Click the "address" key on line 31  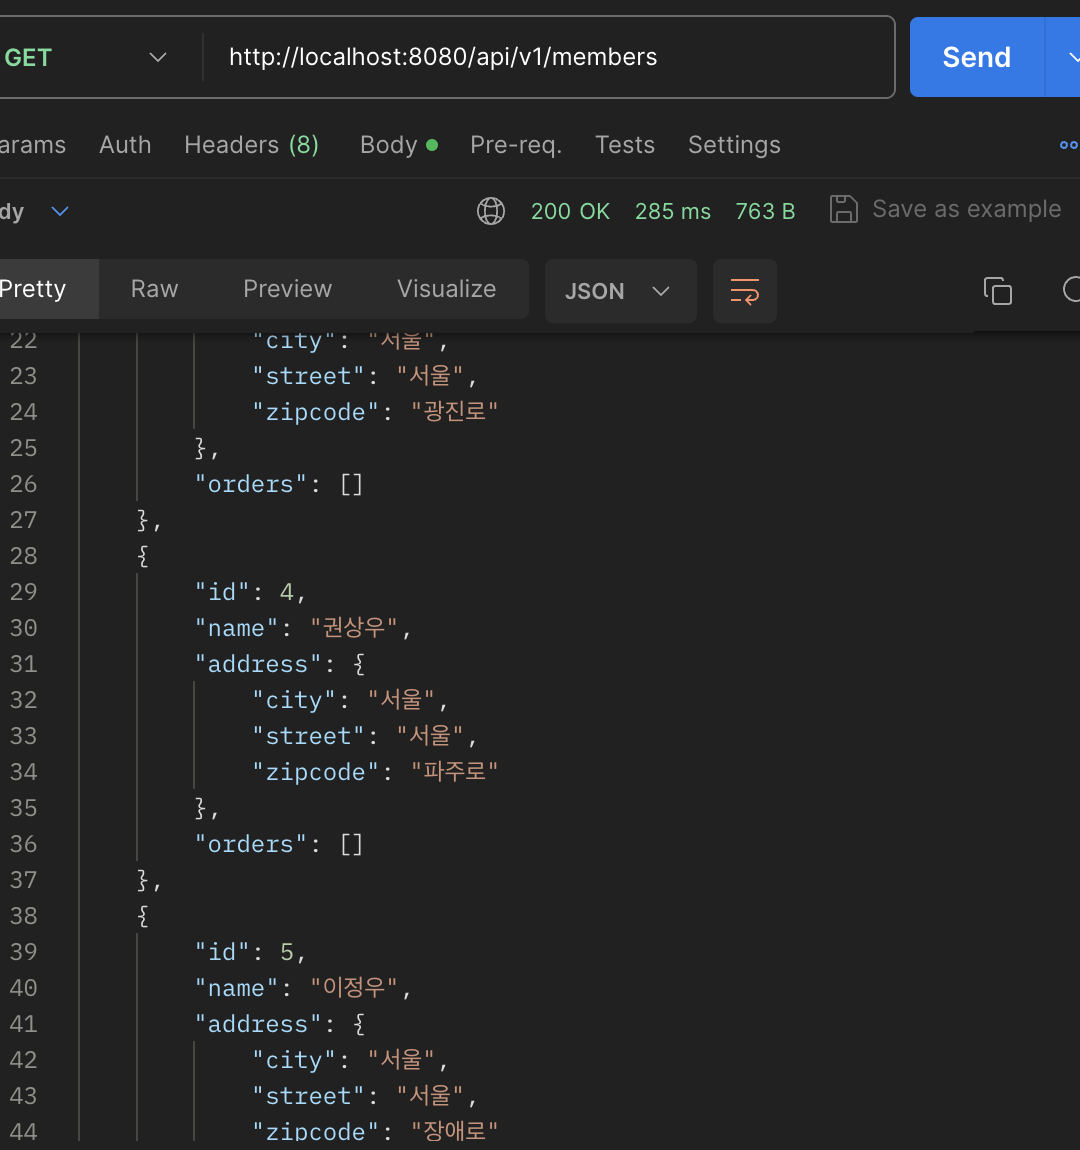click(x=258, y=664)
